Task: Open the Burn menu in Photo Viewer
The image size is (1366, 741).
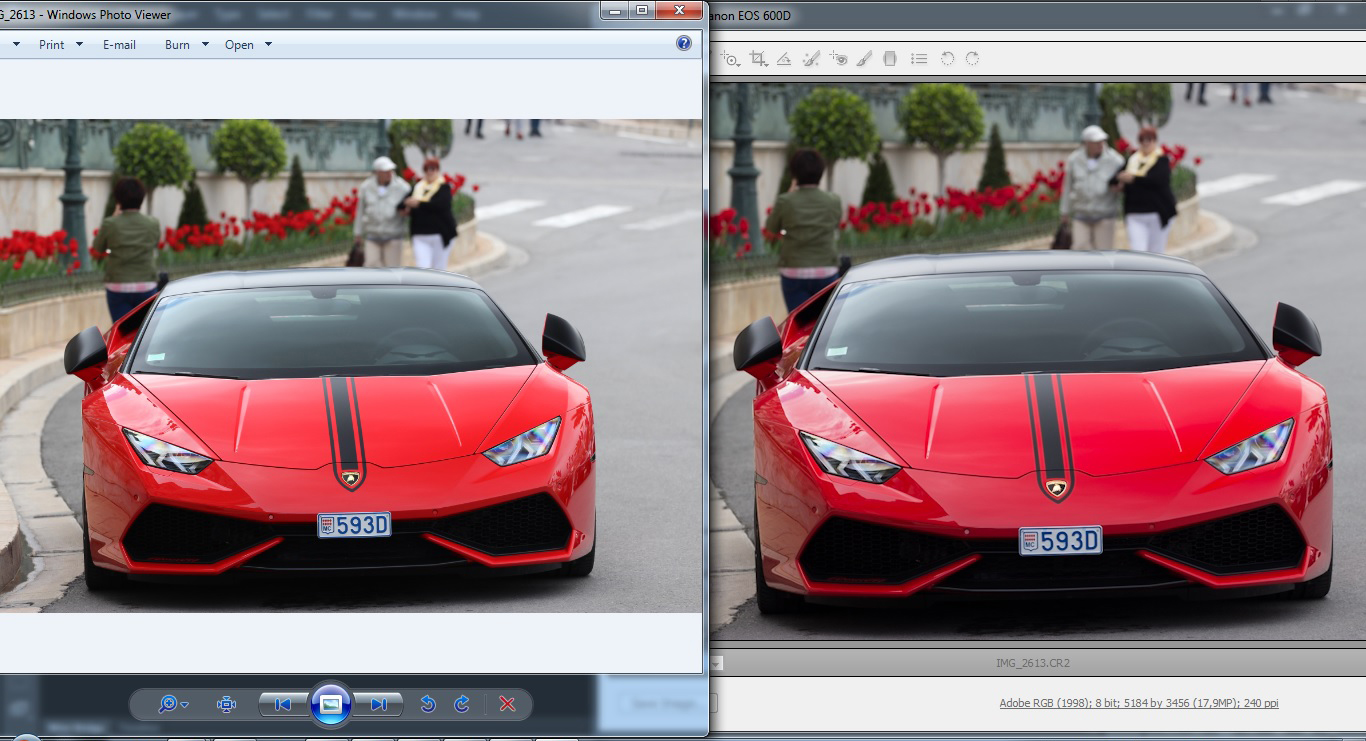Action: coord(187,45)
